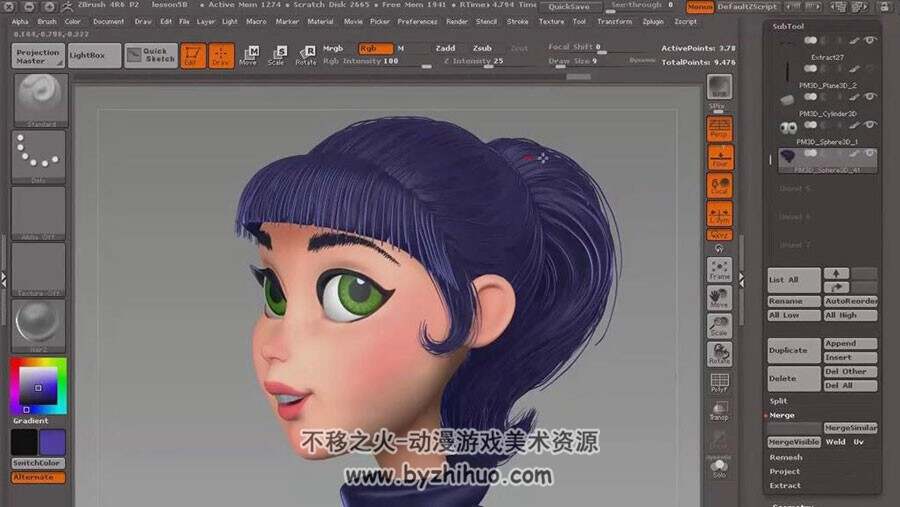Open the Preferences menu
The height and width of the screenshot is (507, 900).
point(417,22)
